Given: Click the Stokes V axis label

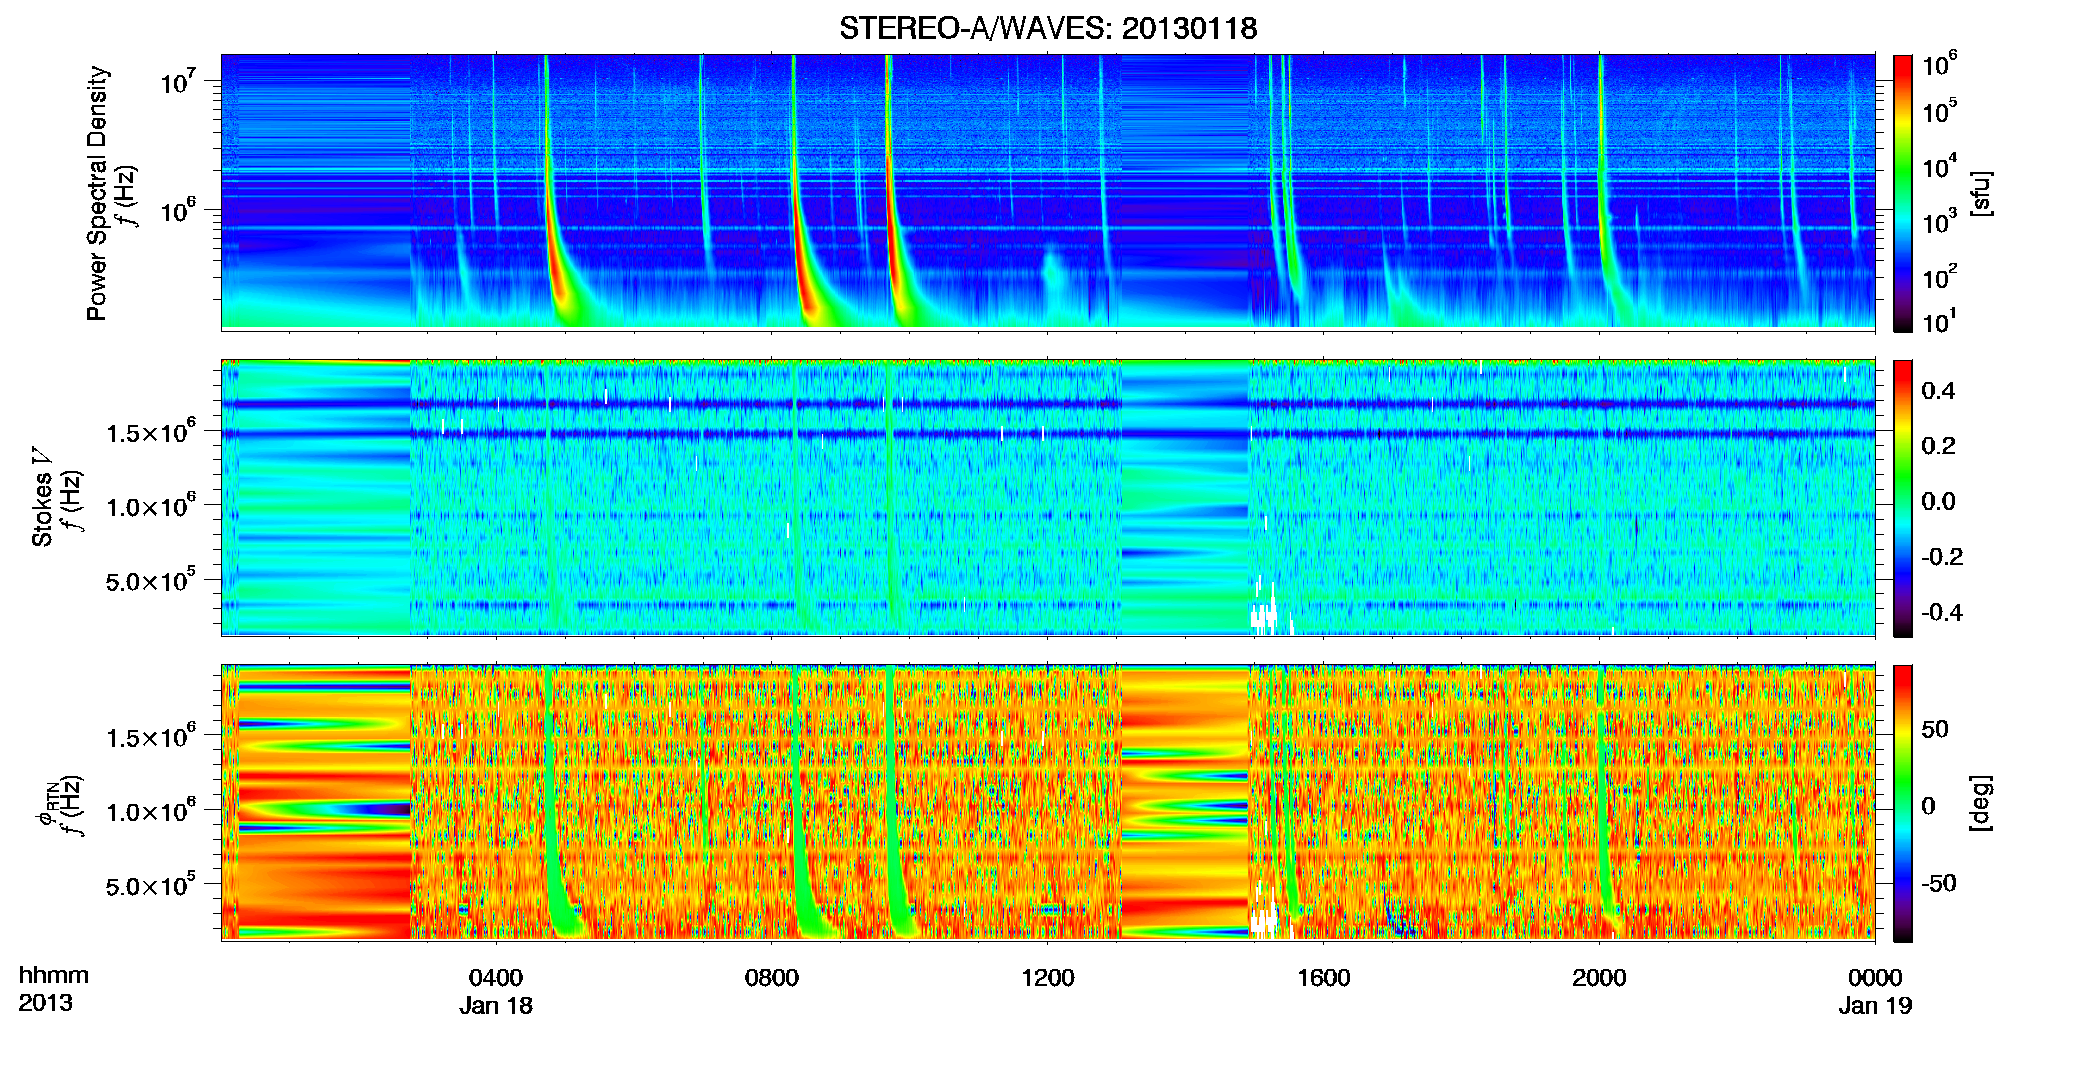Looking at the screenshot, I should point(42,498).
